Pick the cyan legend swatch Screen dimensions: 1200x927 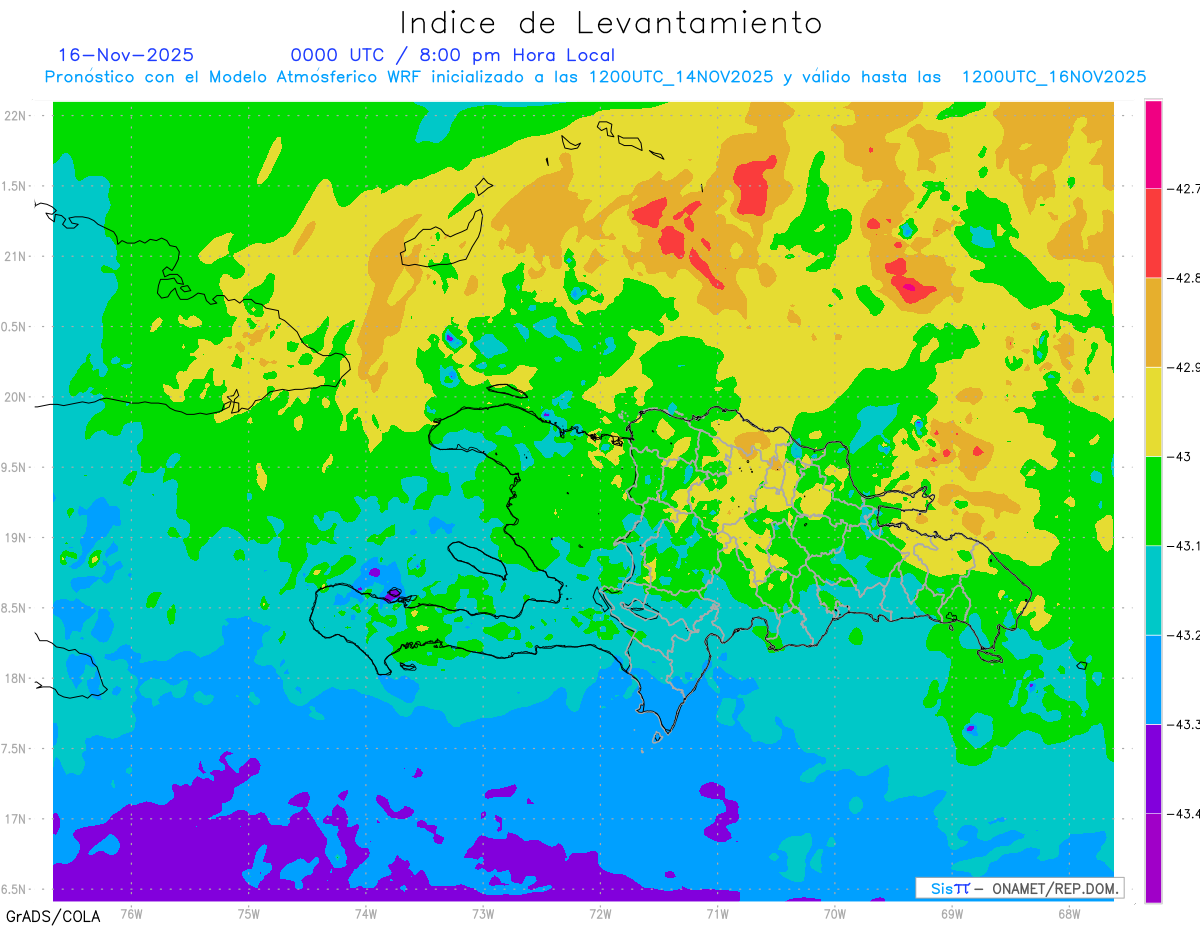[1153, 590]
